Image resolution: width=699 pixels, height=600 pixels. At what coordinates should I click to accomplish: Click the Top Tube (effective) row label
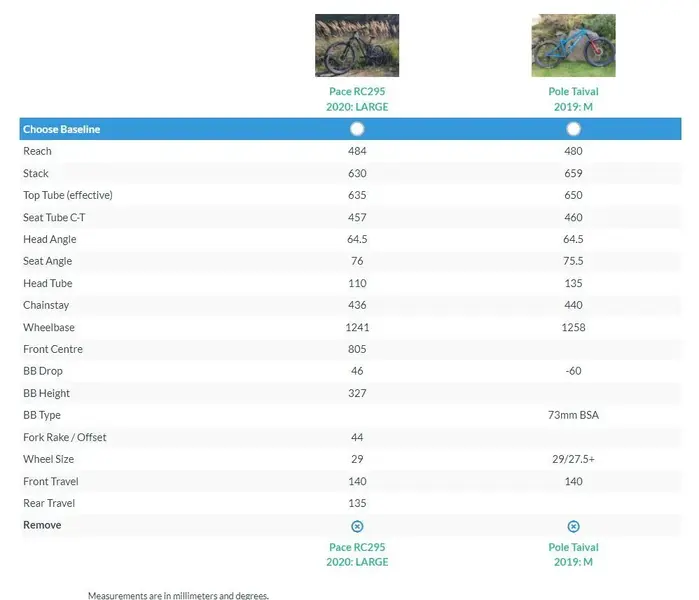pyautogui.click(x=68, y=195)
